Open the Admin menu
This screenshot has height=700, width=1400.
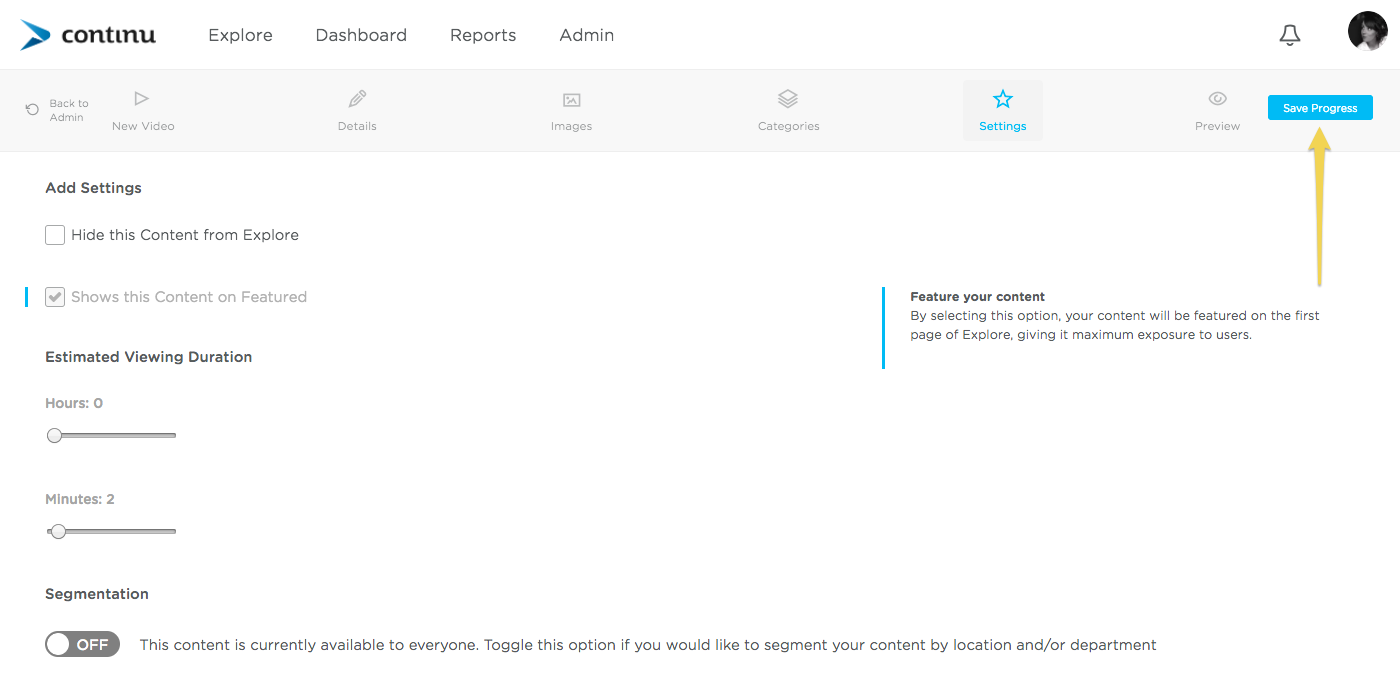(587, 35)
